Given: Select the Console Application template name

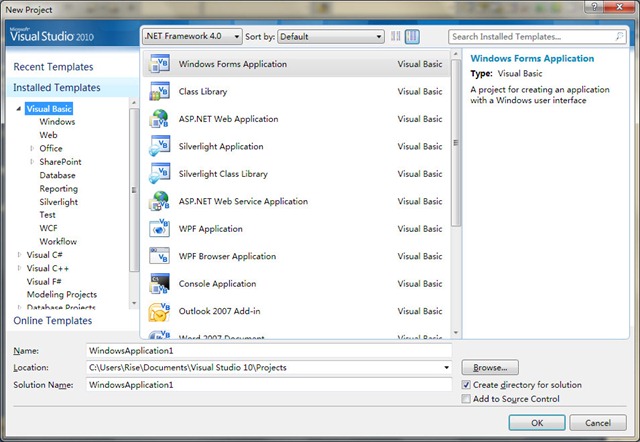Looking at the screenshot, I should click(217, 284).
